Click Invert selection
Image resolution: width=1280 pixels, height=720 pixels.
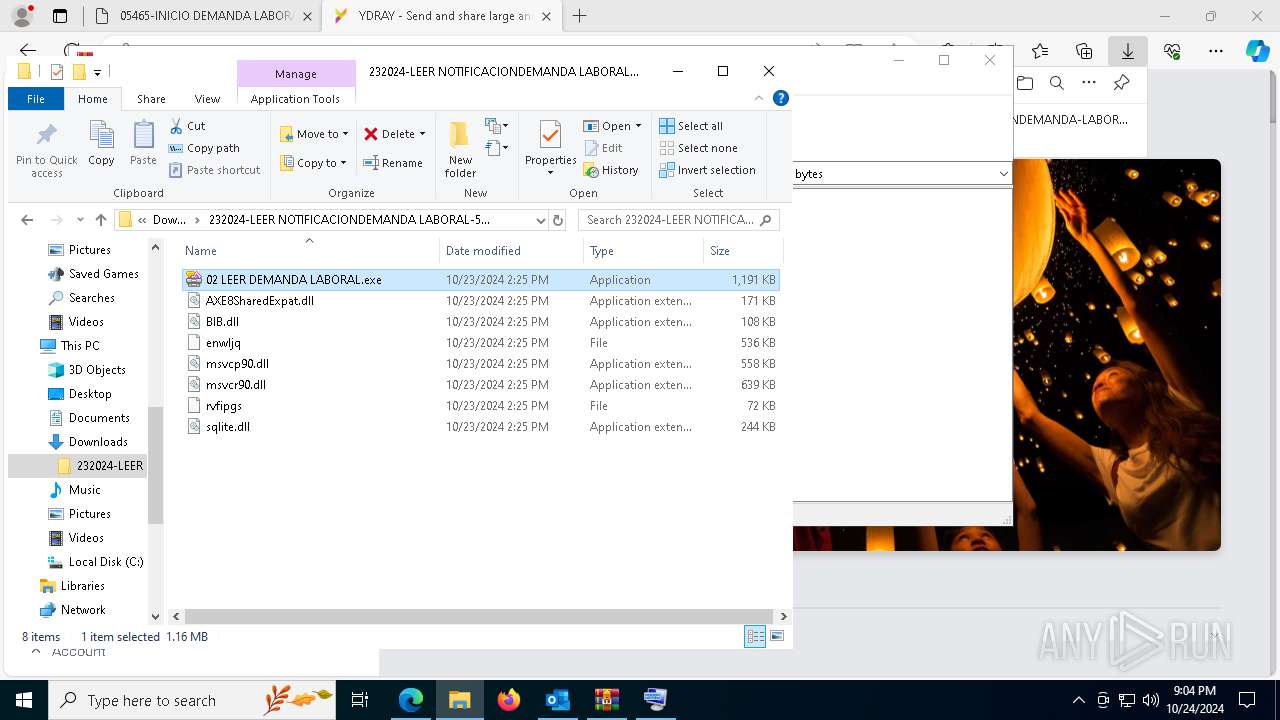pos(707,170)
